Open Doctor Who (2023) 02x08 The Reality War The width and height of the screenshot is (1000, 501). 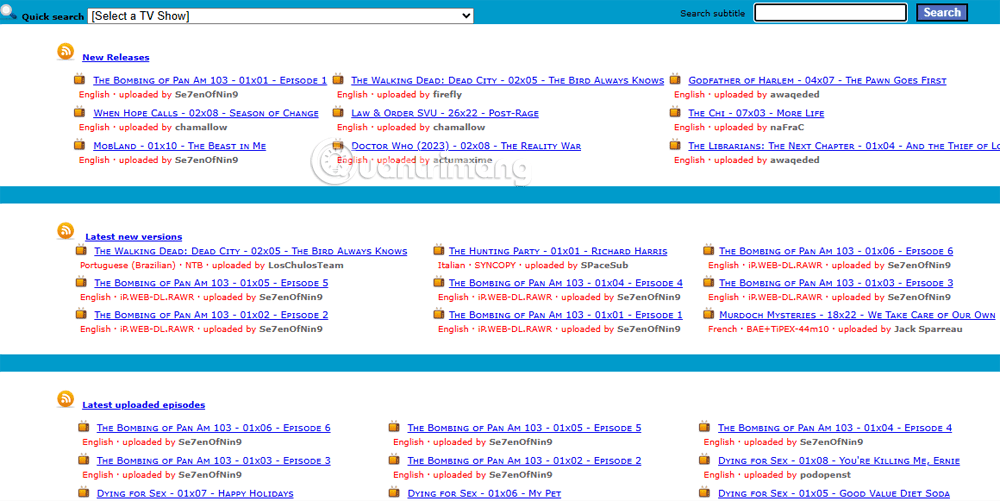point(466,146)
